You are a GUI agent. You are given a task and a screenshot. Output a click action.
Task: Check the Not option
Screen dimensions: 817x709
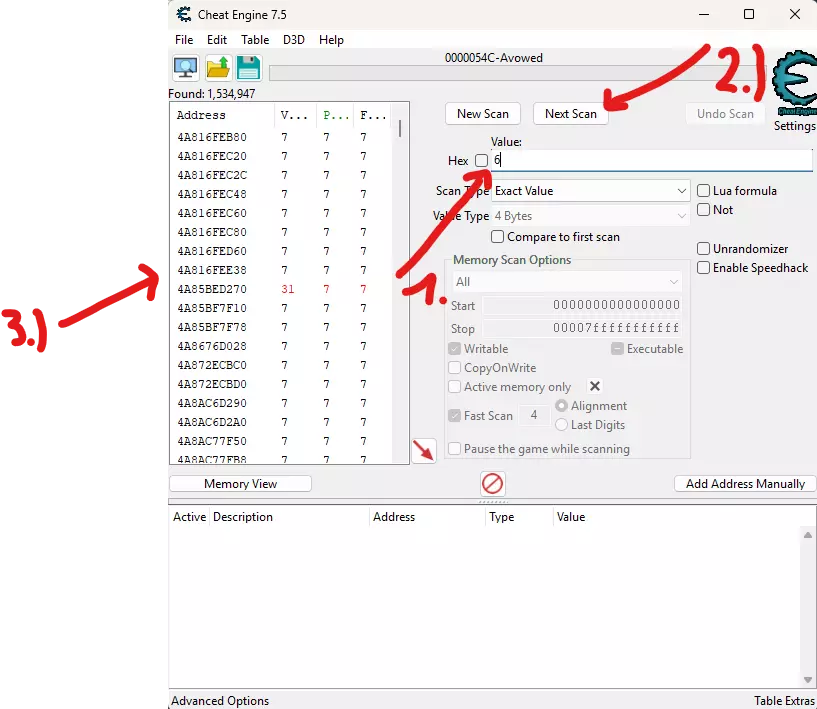coord(703,209)
